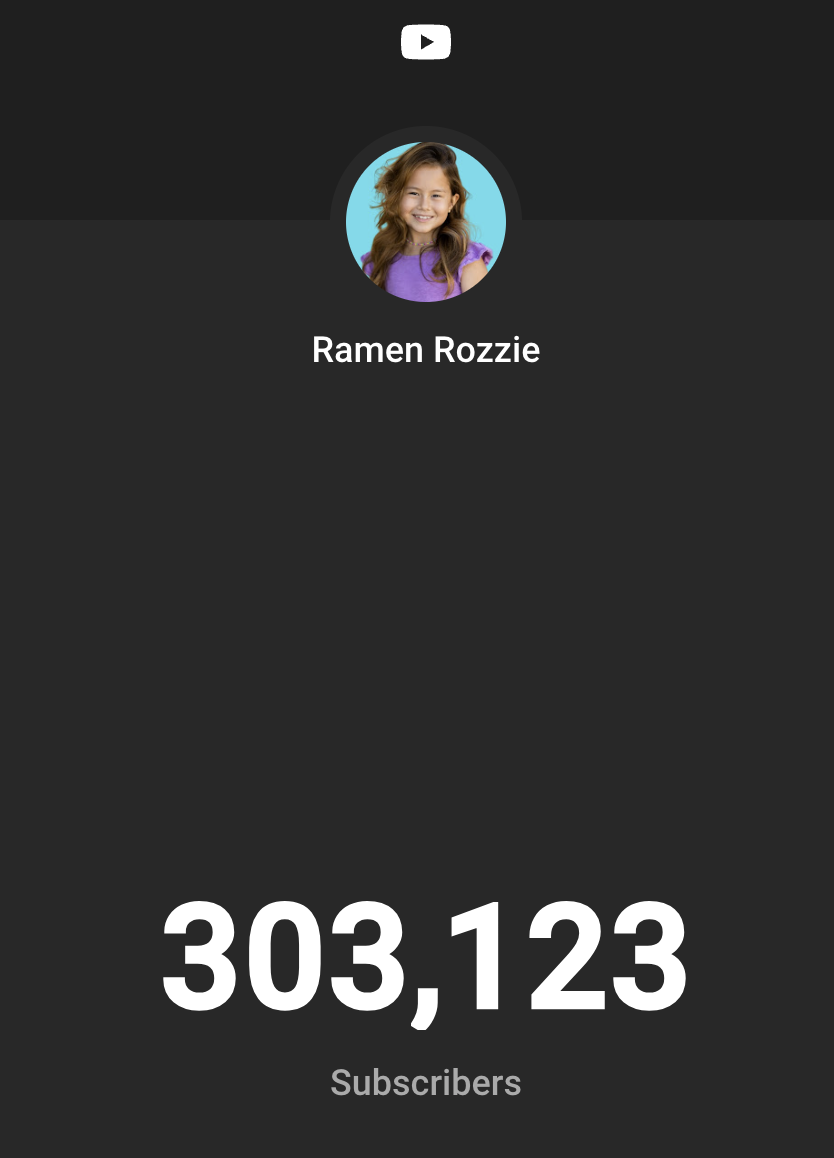The image size is (834, 1158).
Task: Click the Ramen Rozzie channel name
Action: coord(425,350)
